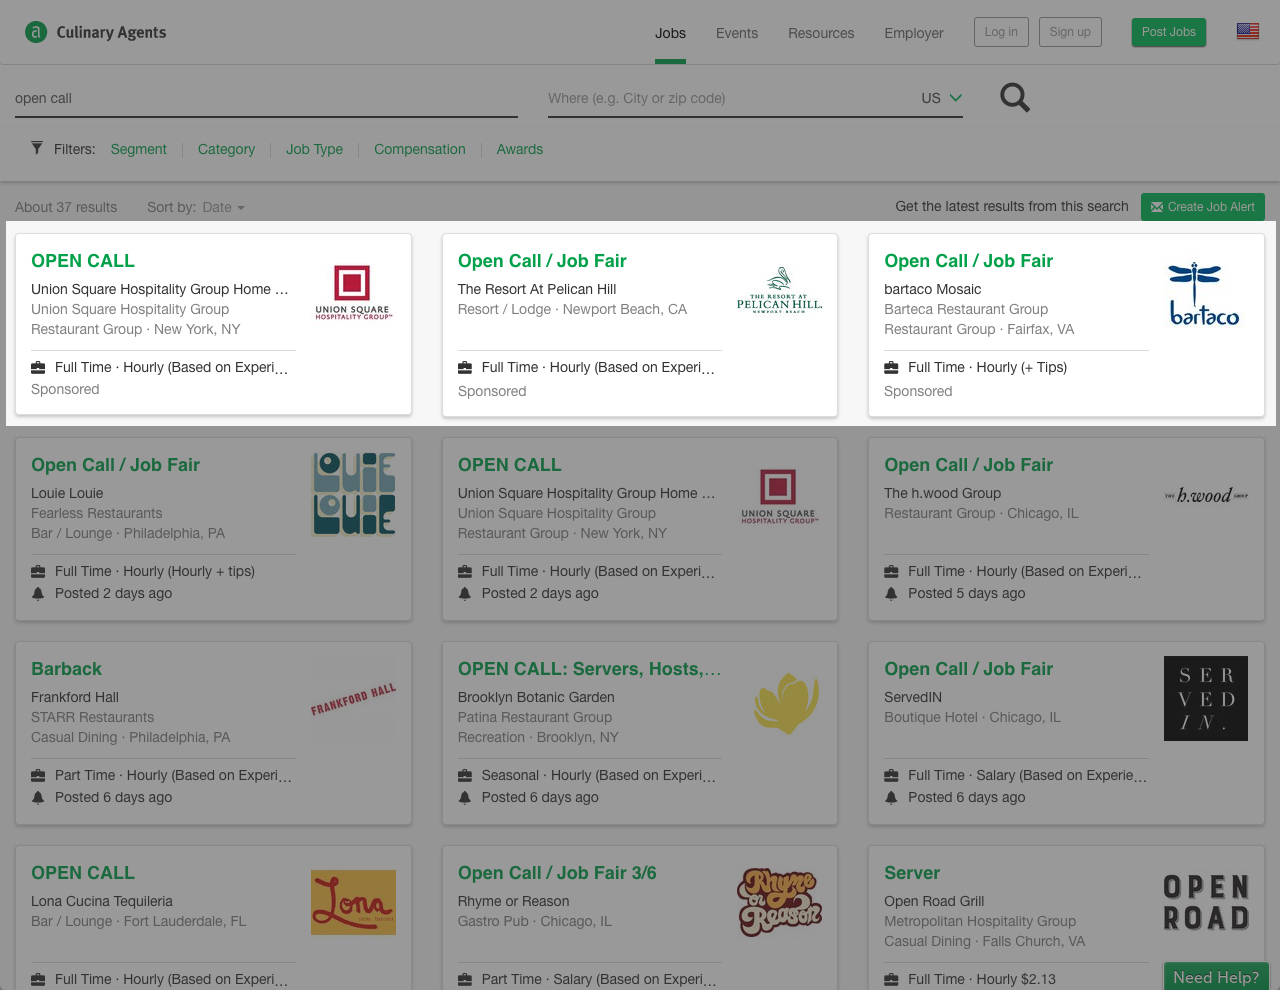This screenshot has width=1280, height=990.
Task: Click the magnifying glass search icon
Action: (1014, 97)
